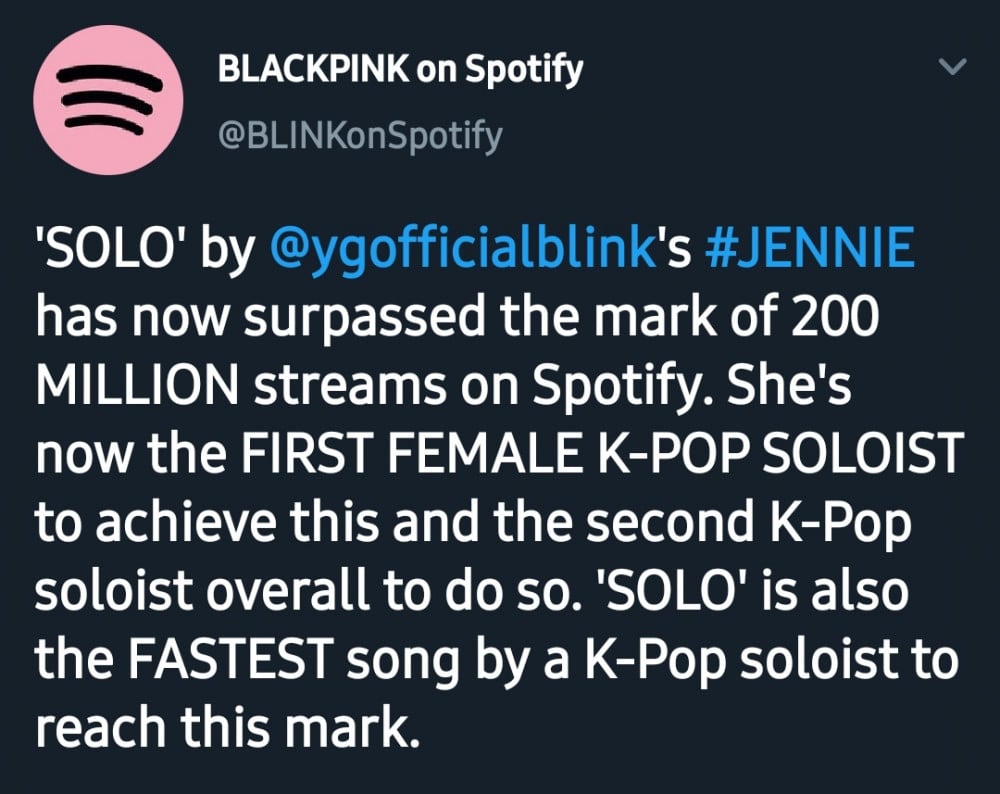Click 'FIRST FEMALE K-POP SOLOIST' text
Image resolution: width=1000 pixels, height=794 pixels.
pos(600,453)
